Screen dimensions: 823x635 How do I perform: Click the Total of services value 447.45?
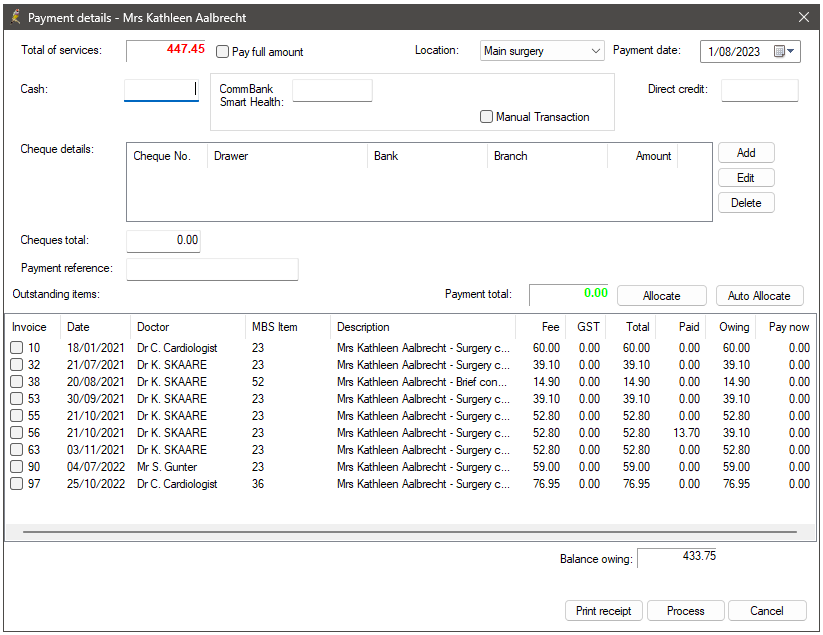[x=165, y=50]
